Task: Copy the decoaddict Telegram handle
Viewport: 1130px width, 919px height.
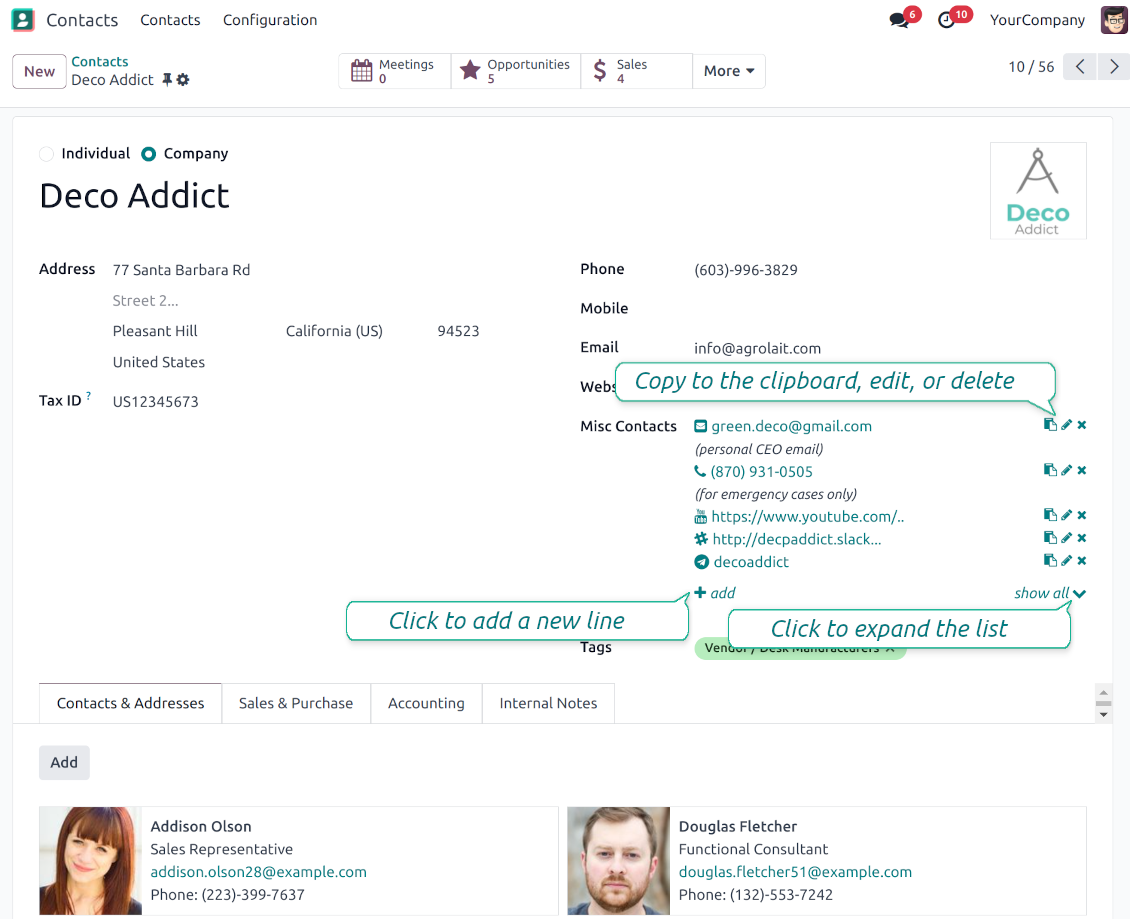Action: (x=1050, y=560)
